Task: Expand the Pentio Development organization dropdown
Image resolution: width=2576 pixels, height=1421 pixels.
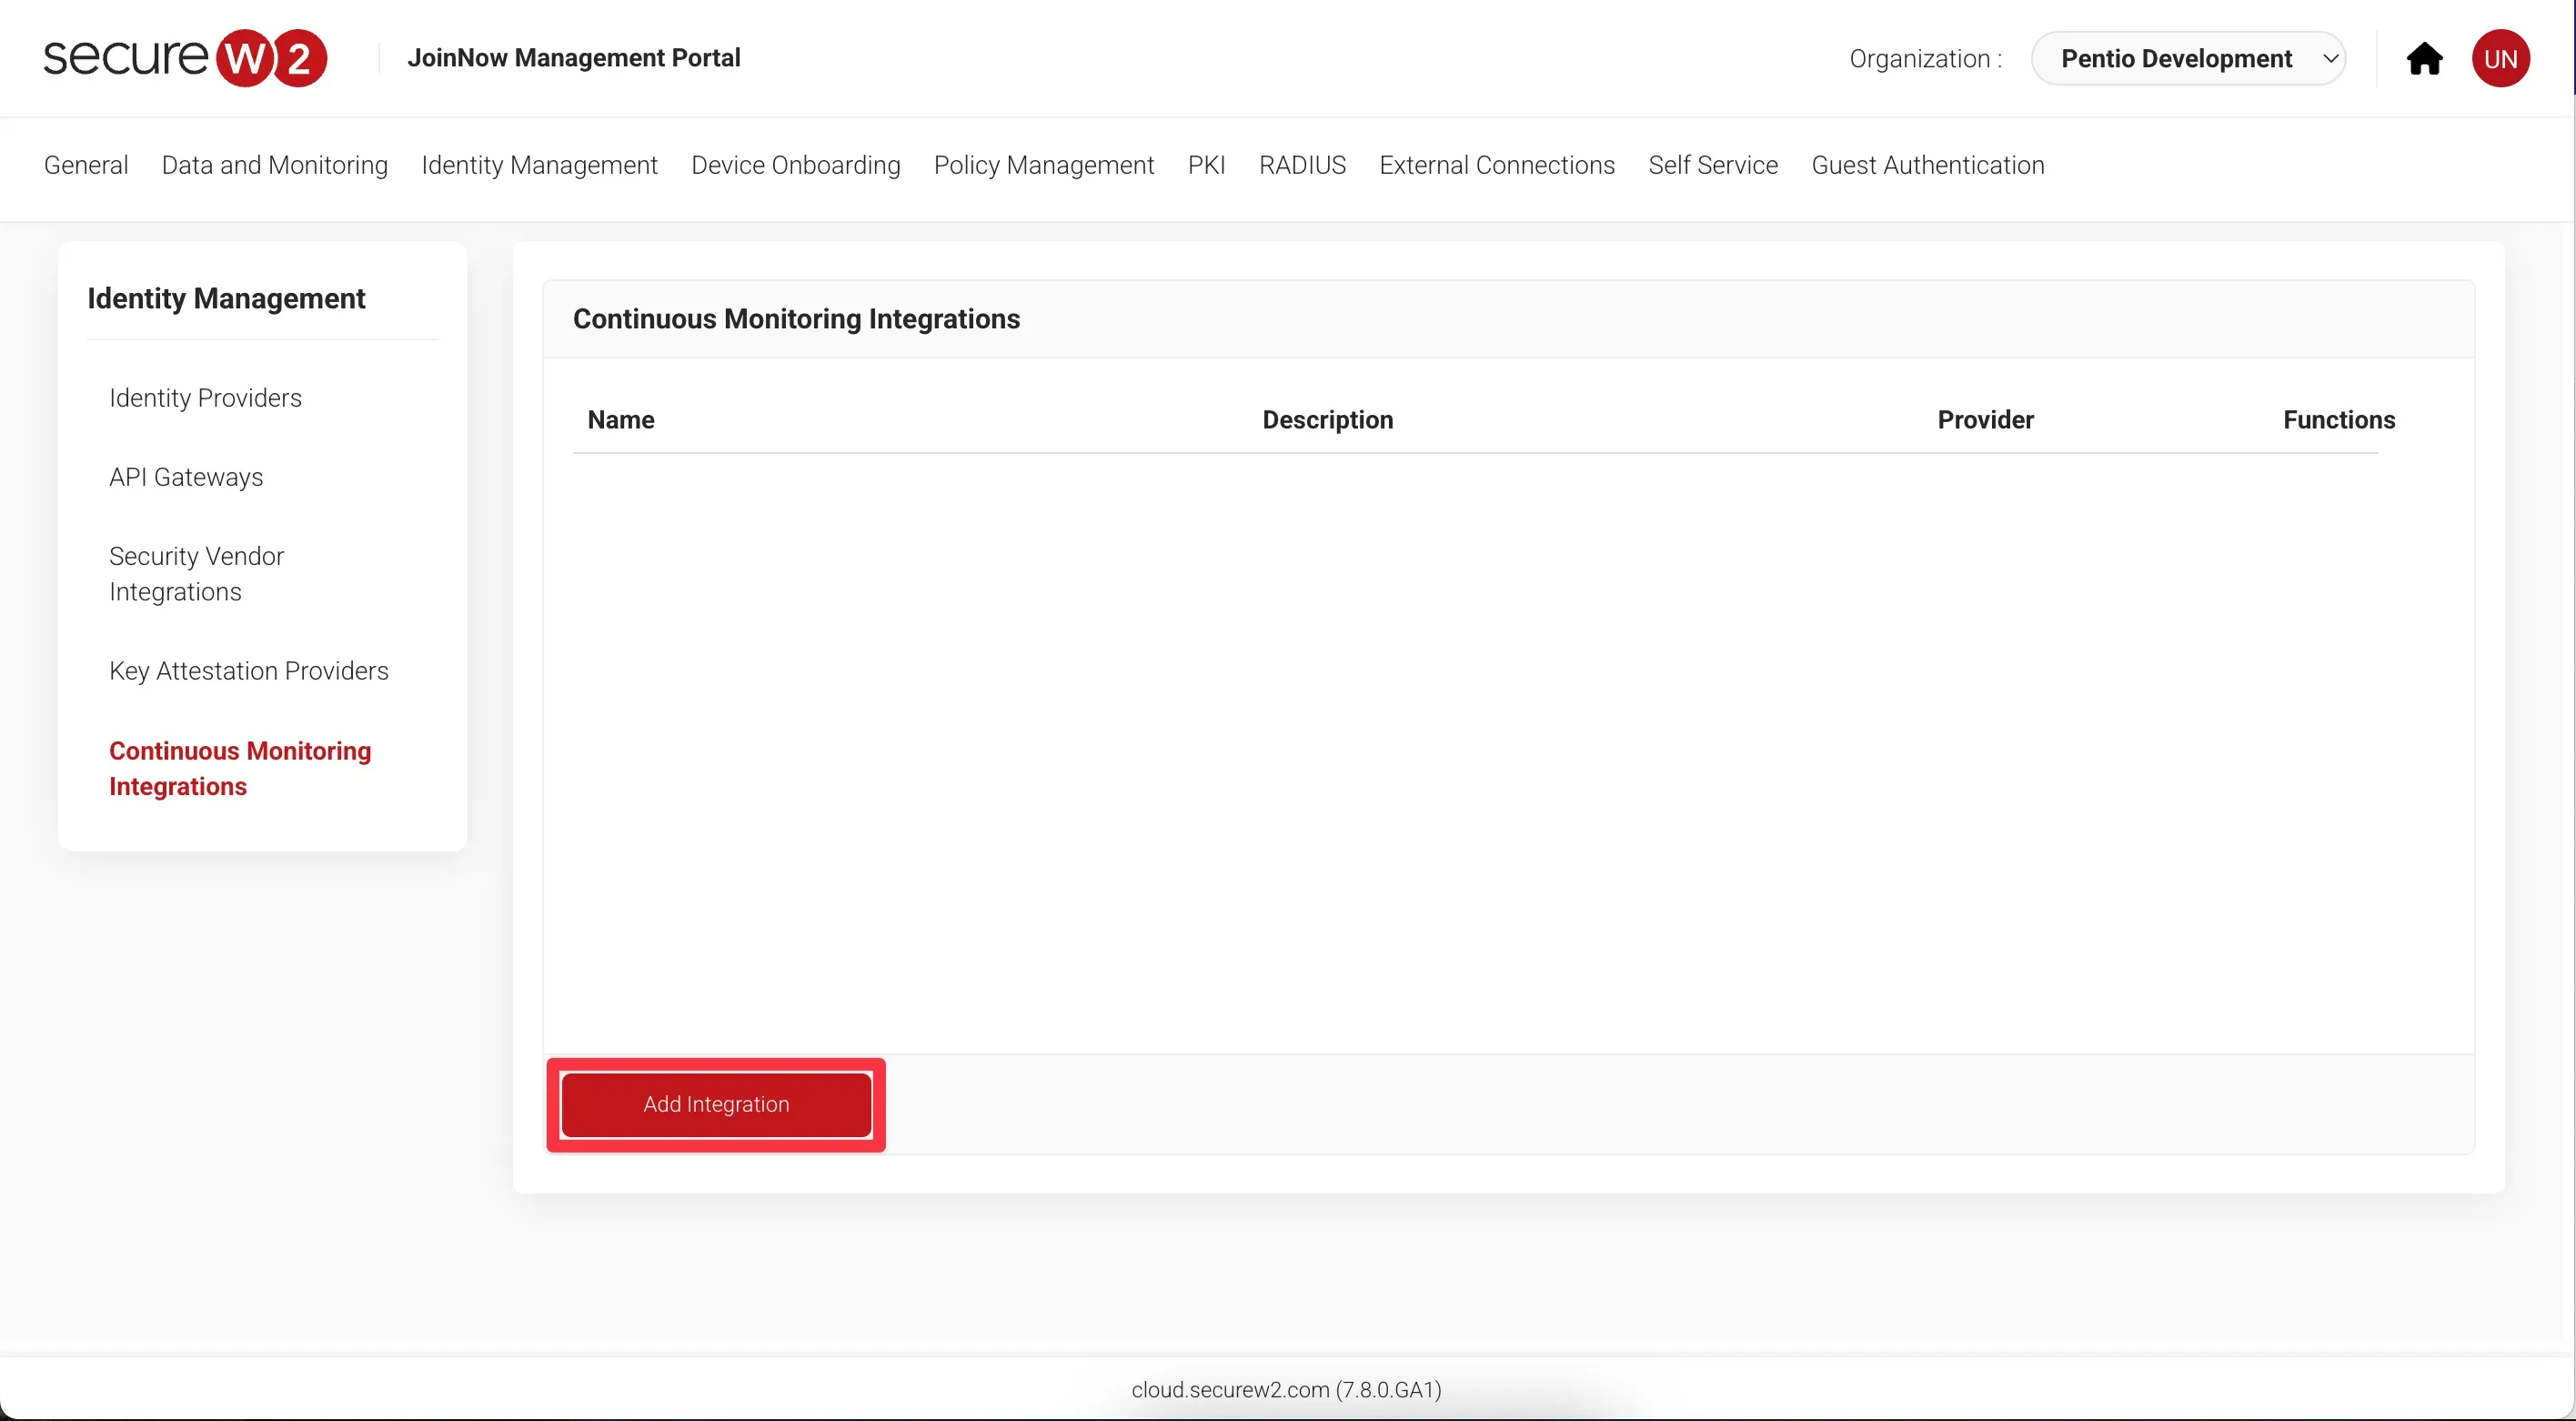Action: 2188,59
